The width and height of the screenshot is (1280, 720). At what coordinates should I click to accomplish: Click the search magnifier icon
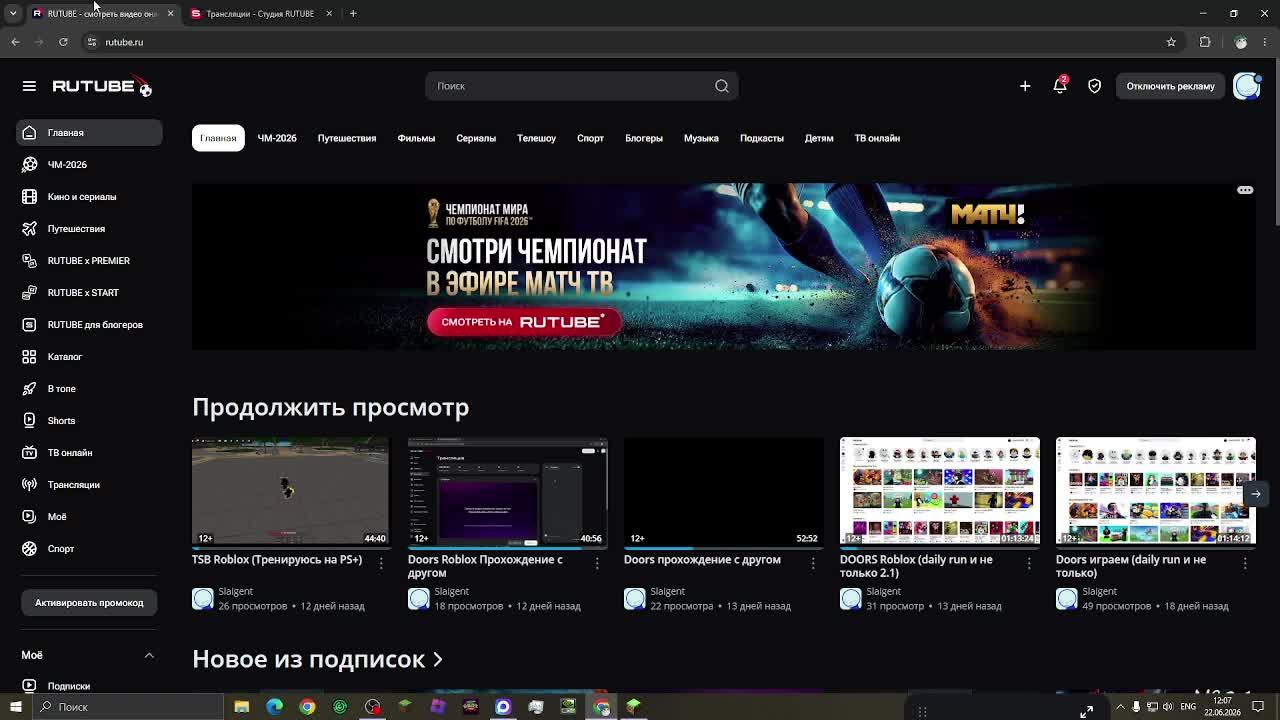pyautogui.click(x=722, y=86)
